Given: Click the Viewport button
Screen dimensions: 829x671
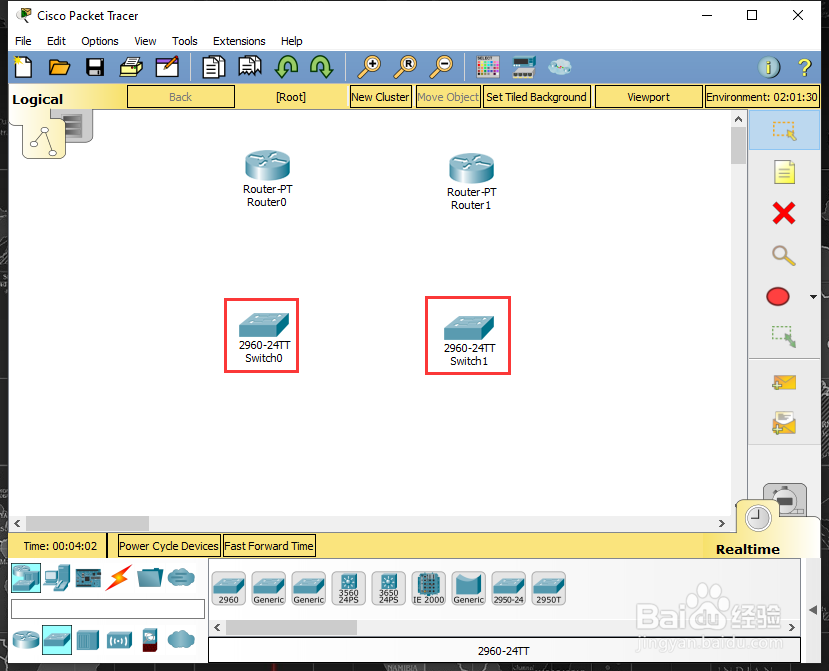Looking at the screenshot, I should 648,97.
